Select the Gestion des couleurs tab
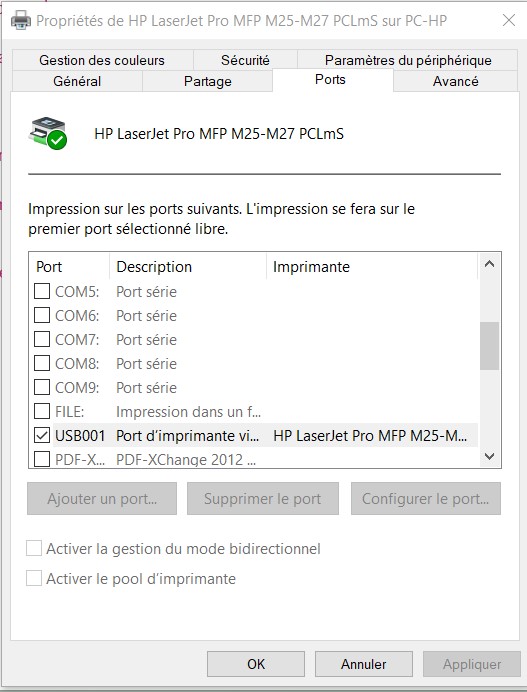This screenshot has width=527, height=692. [x=102, y=60]
